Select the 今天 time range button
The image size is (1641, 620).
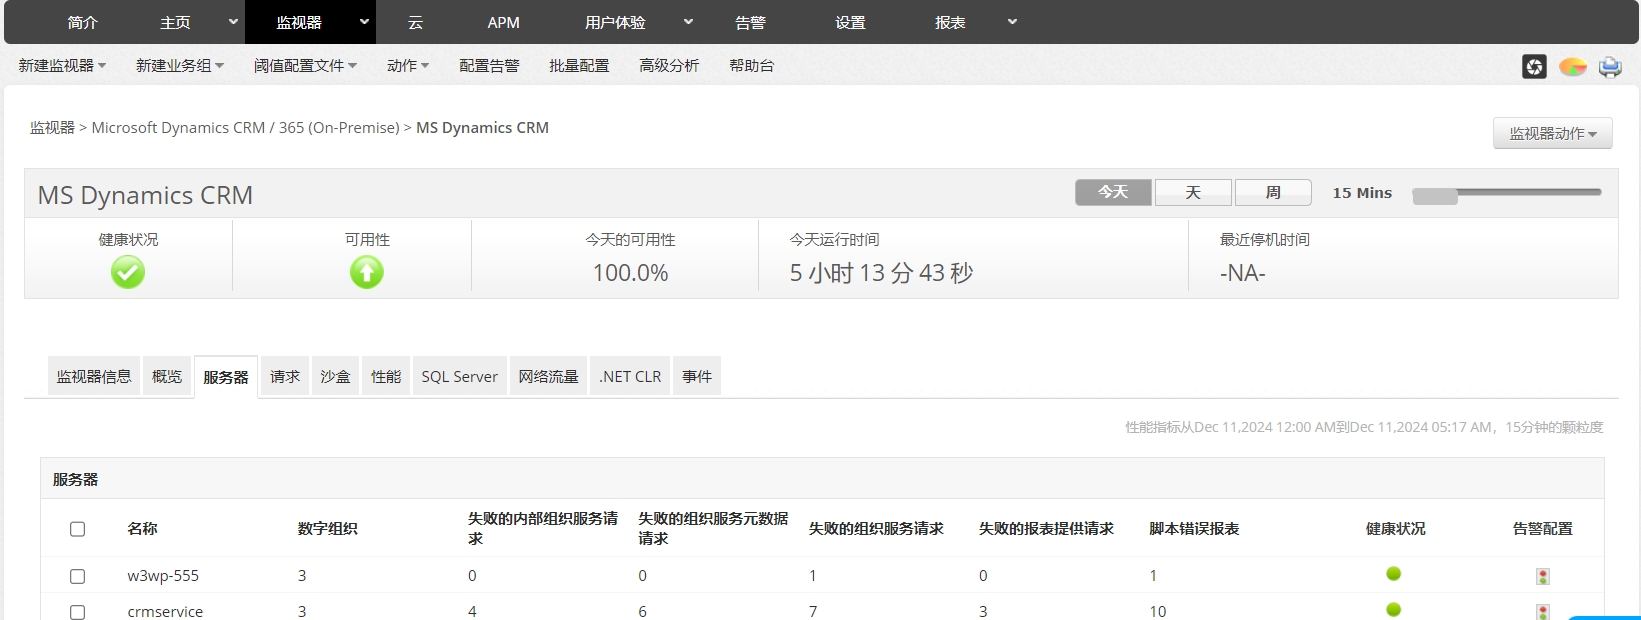click(x=1113, y=192)
